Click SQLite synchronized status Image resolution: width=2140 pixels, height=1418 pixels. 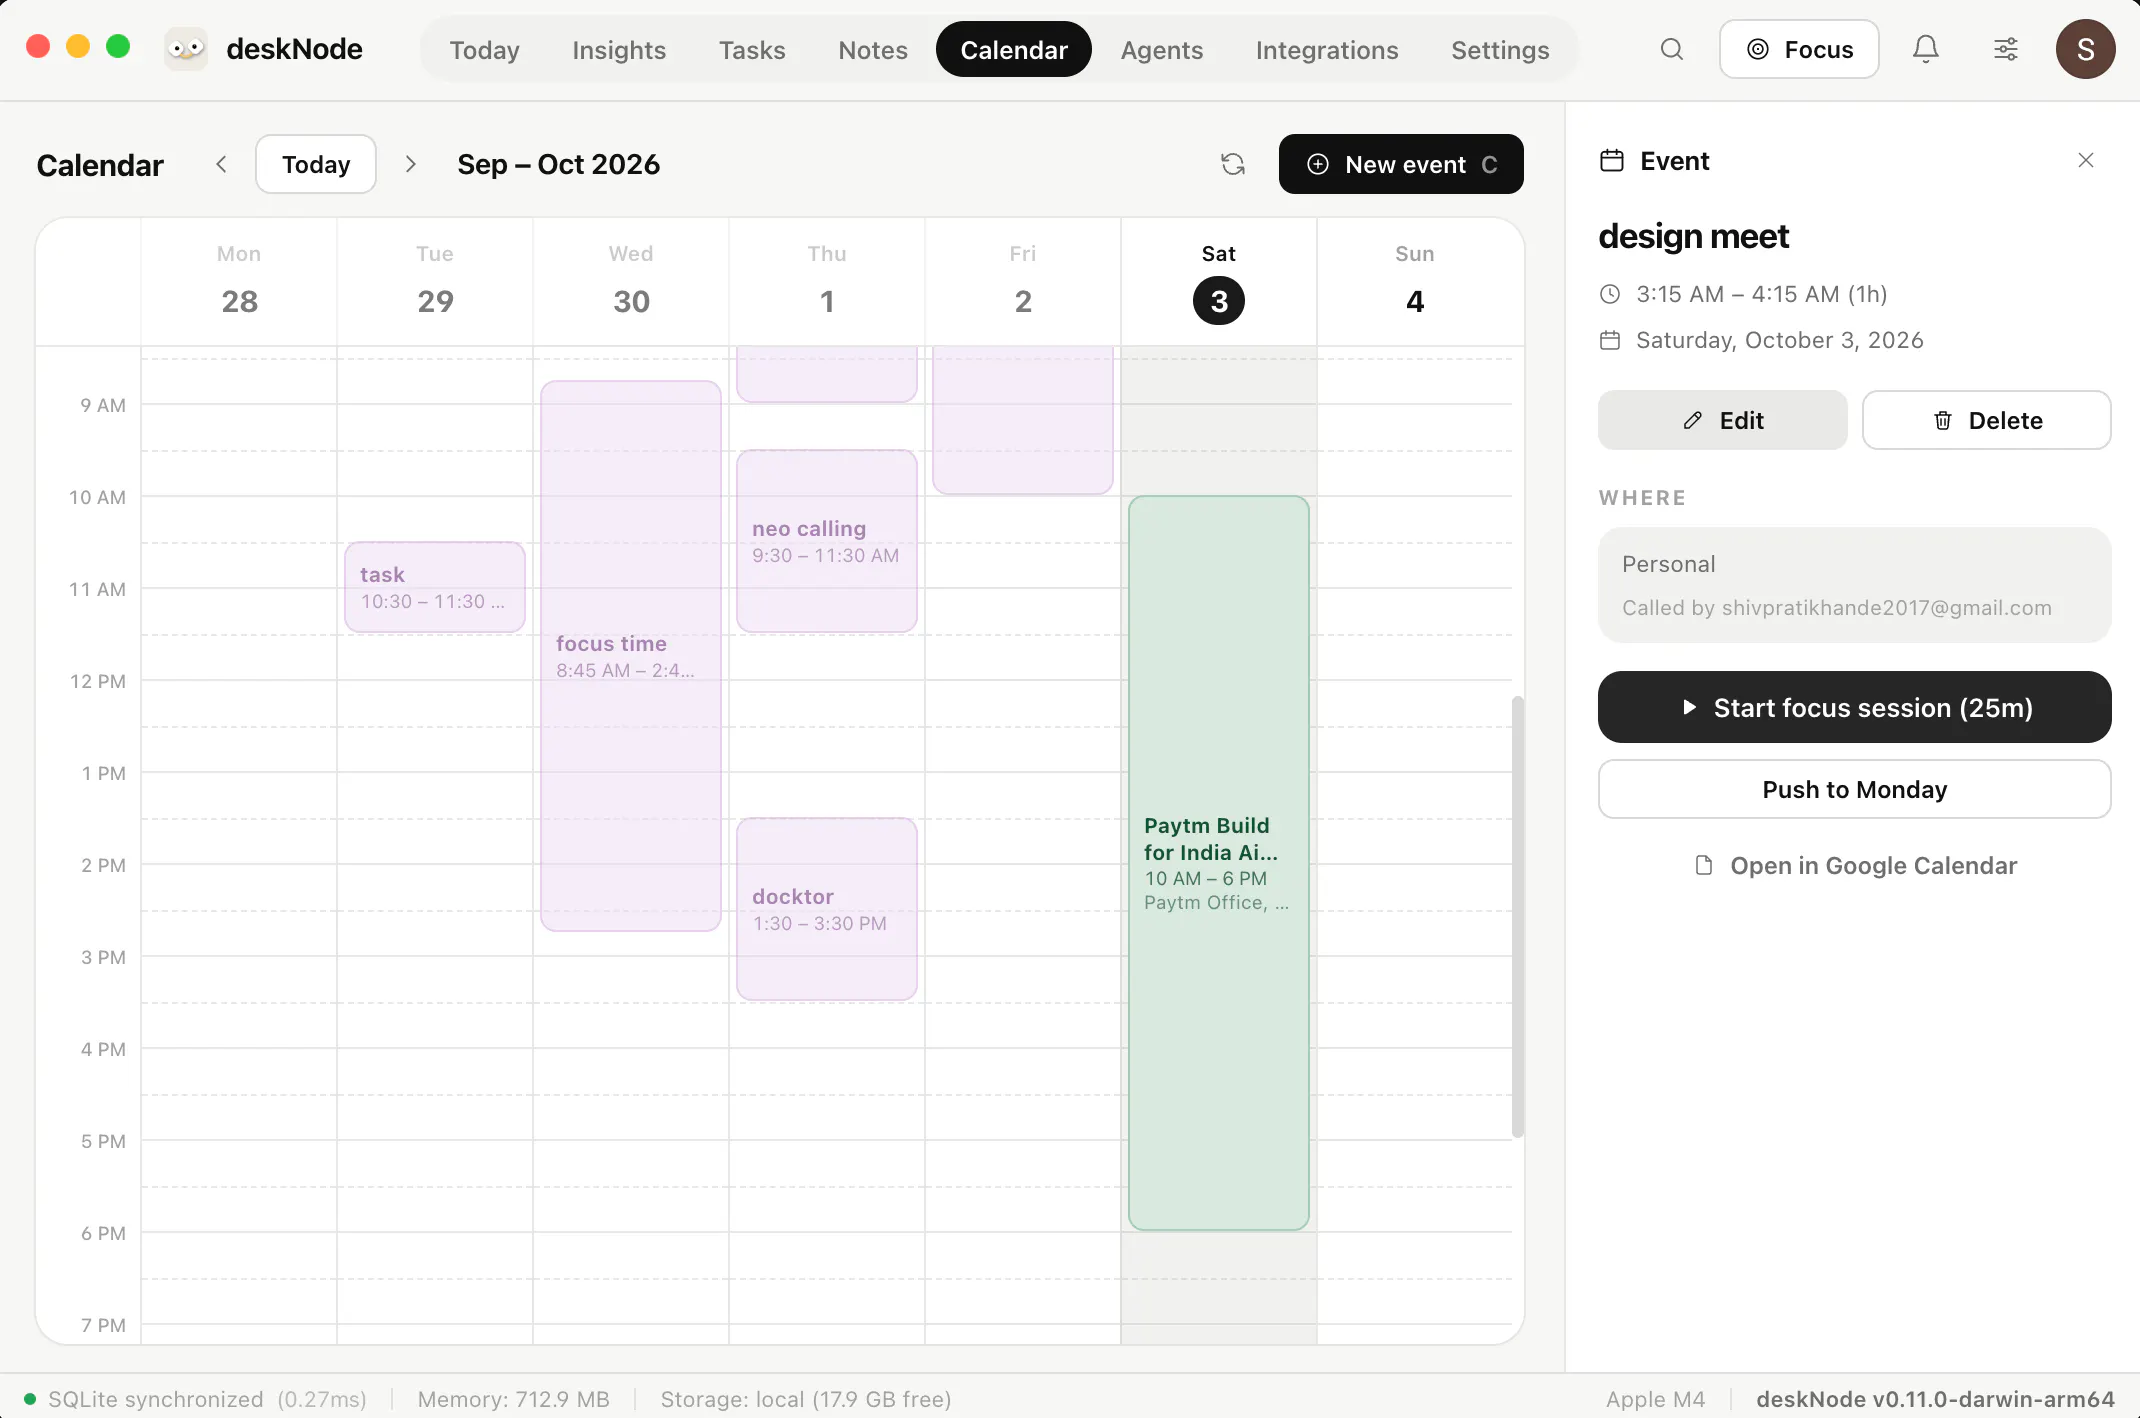click(196, 1399)
